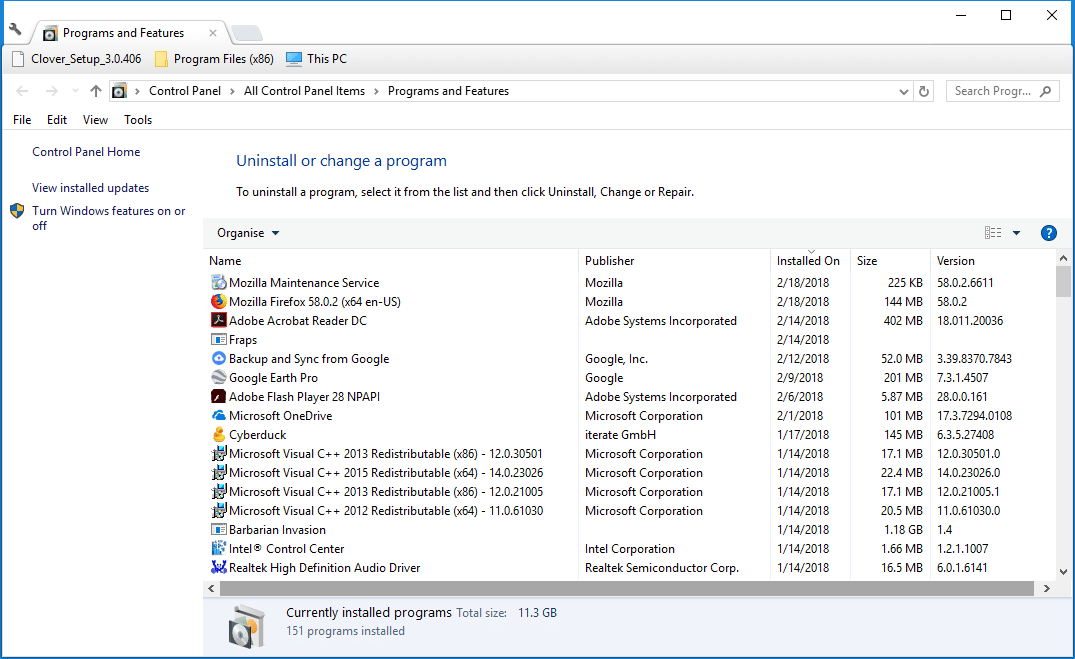This screenshot has height=659, width=1075.
Task: Select the Fraps program icon
Action: click(219, 339)
